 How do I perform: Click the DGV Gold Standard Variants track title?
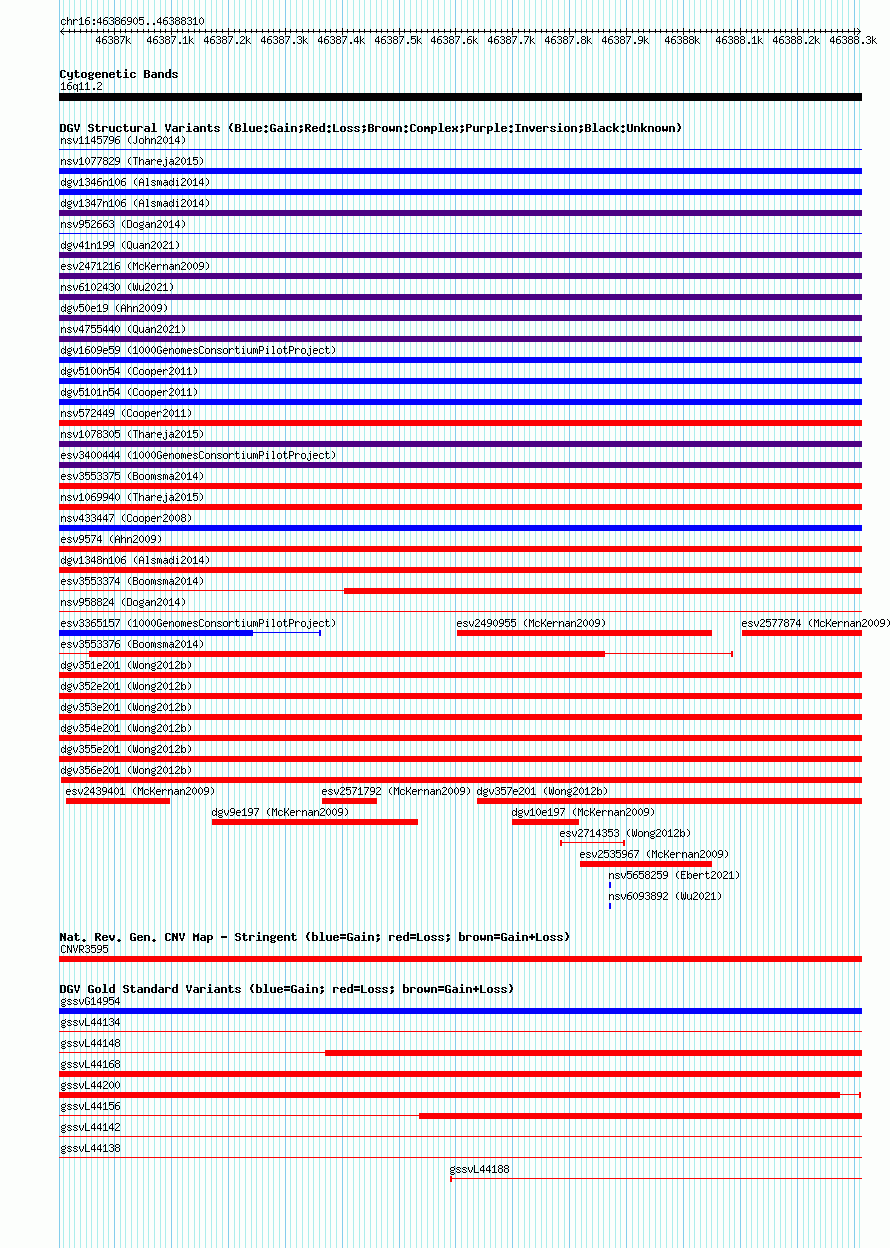click(287, 989)
